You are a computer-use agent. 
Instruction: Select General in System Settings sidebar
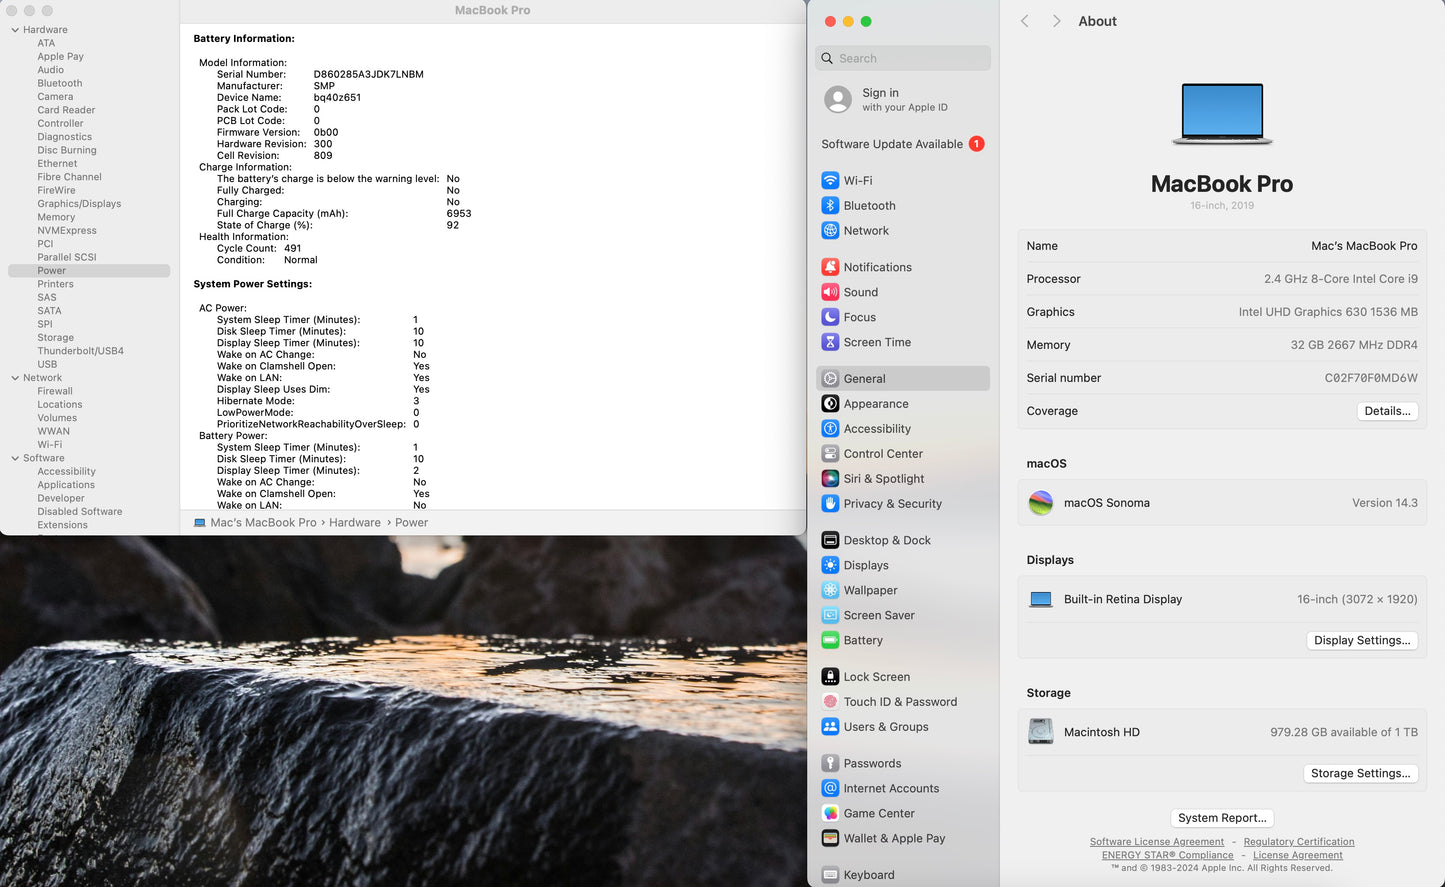point(903,379)
